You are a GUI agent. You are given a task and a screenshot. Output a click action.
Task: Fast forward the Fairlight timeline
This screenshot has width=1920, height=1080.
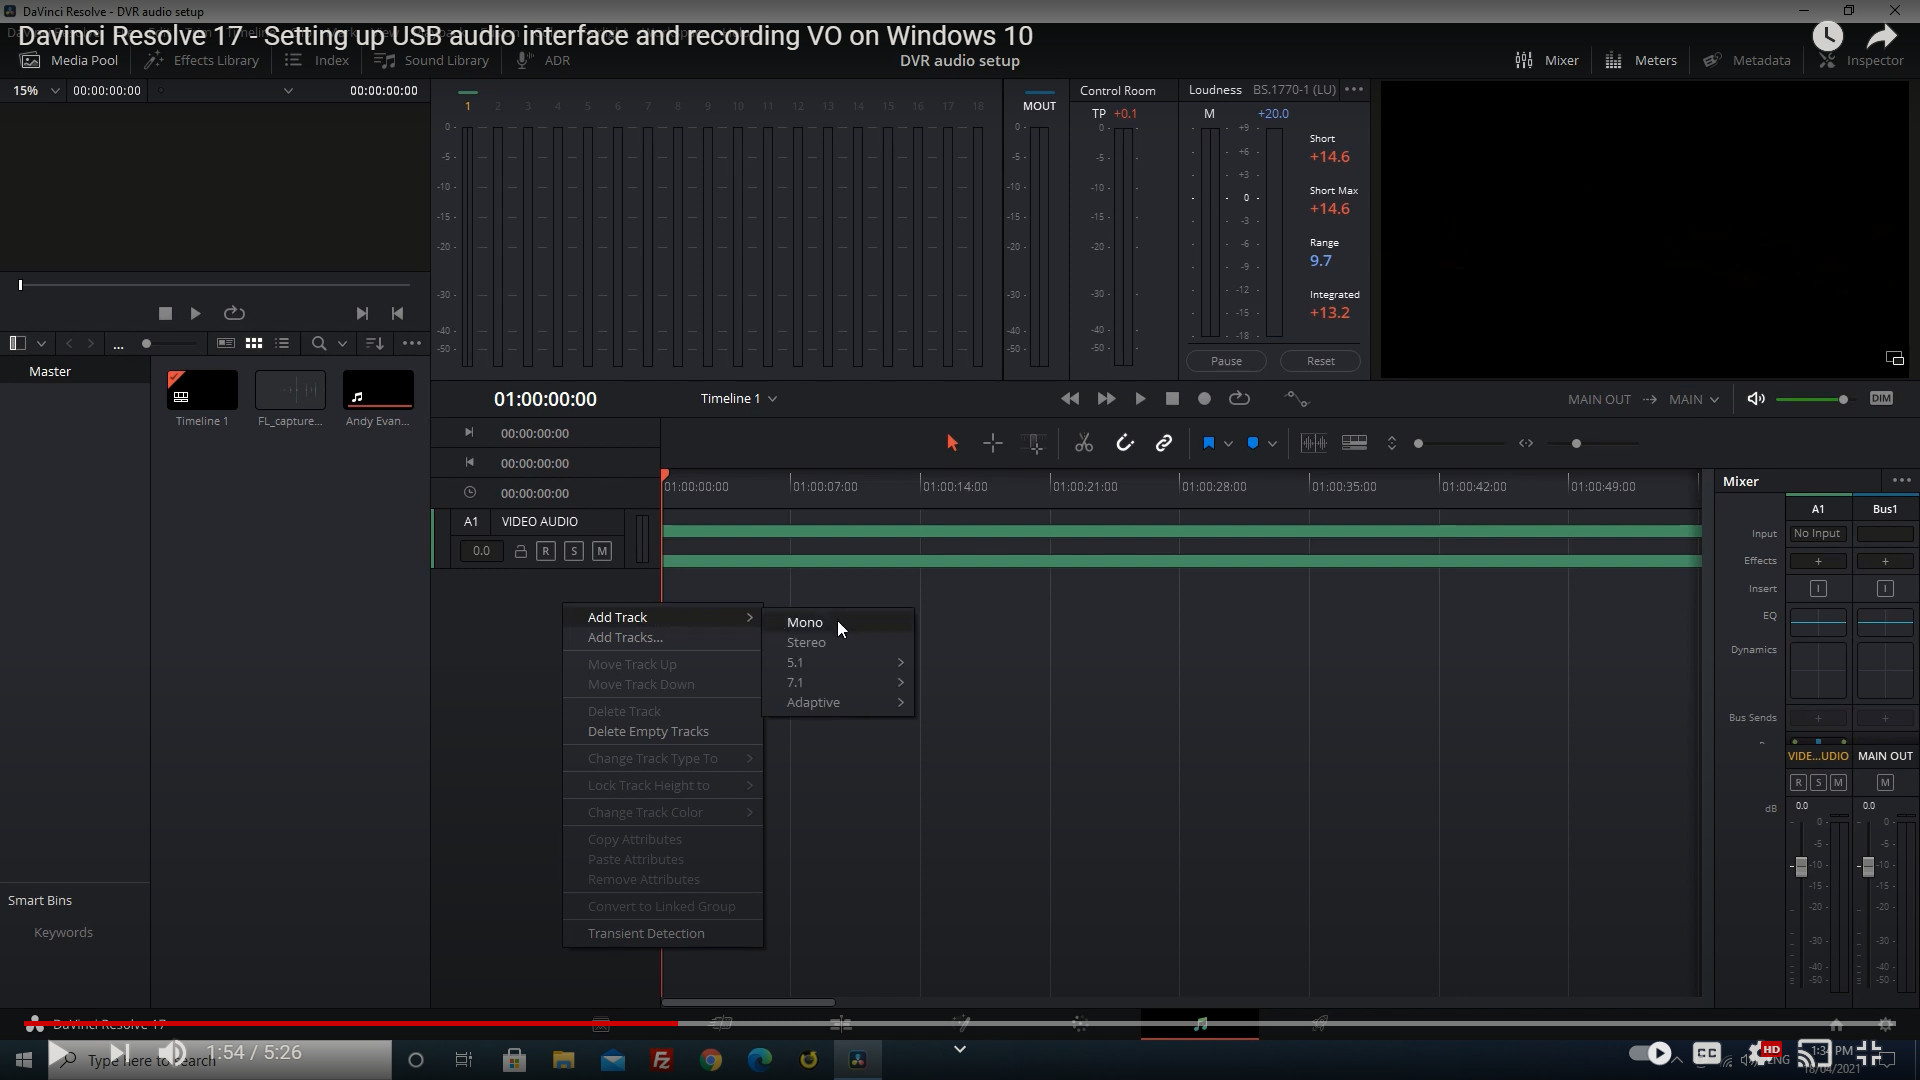point(1106,398)
